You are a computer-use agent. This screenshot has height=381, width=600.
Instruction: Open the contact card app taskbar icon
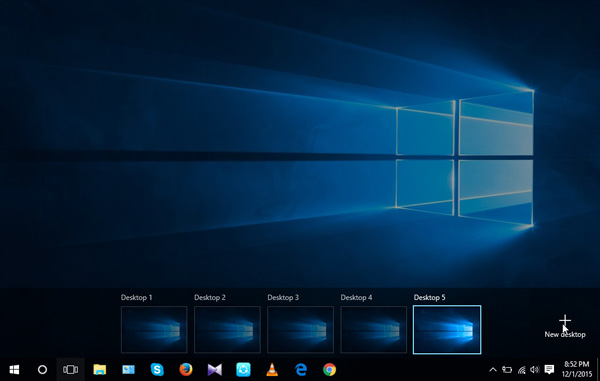click(128, 370)
